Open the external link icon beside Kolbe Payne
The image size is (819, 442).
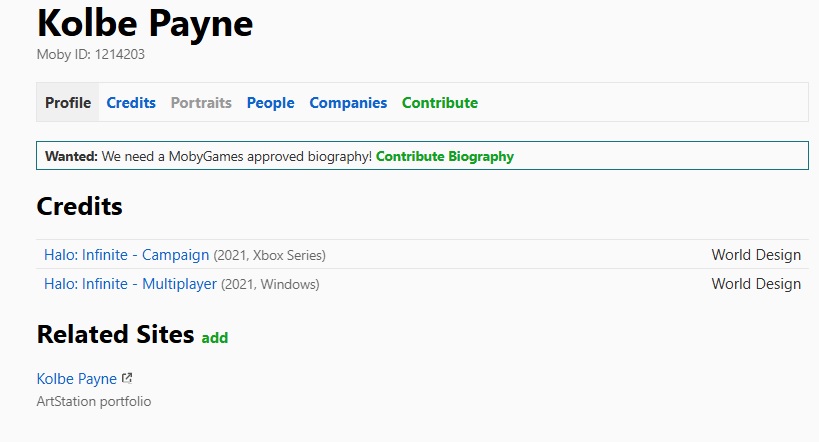[x=127, y=378]
